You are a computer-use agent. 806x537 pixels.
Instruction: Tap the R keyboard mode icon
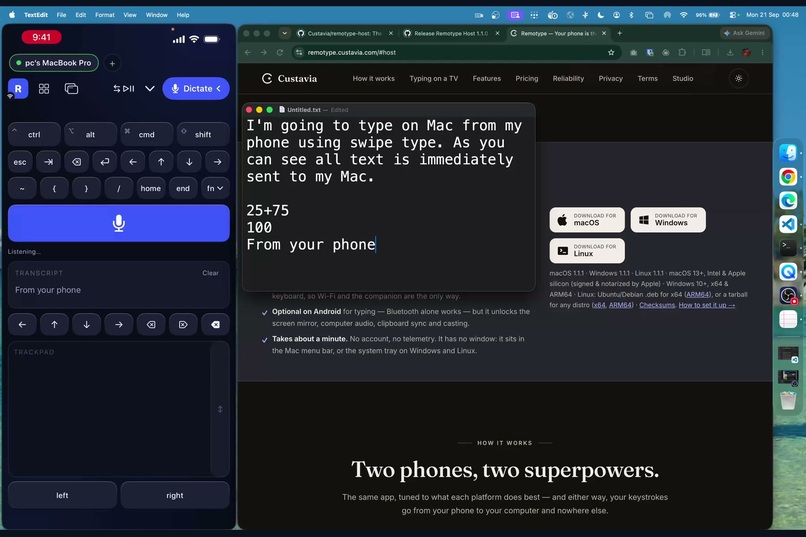tap(18, 88)
